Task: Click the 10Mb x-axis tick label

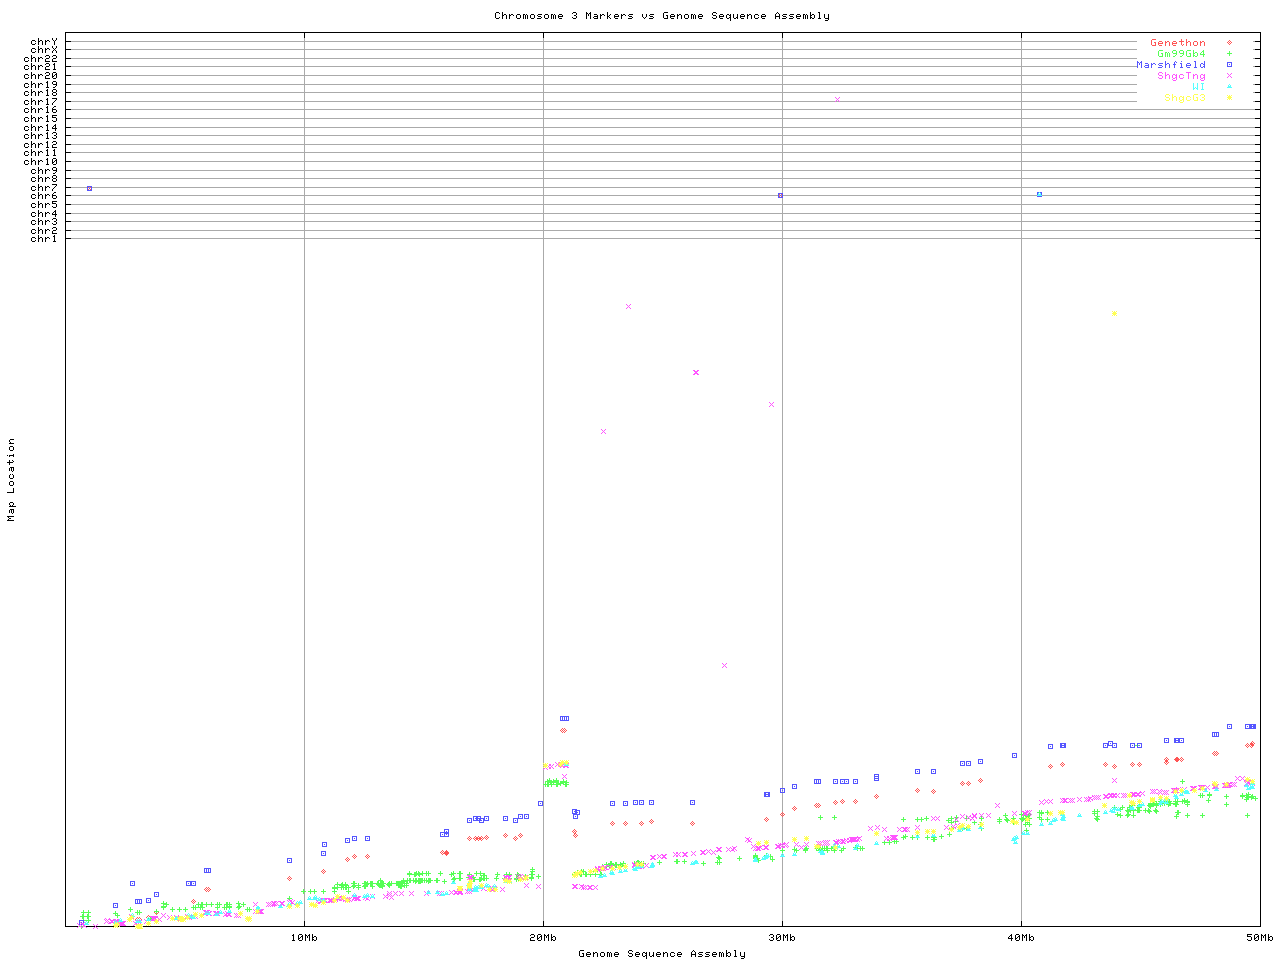Action: [x=304, y=937]
